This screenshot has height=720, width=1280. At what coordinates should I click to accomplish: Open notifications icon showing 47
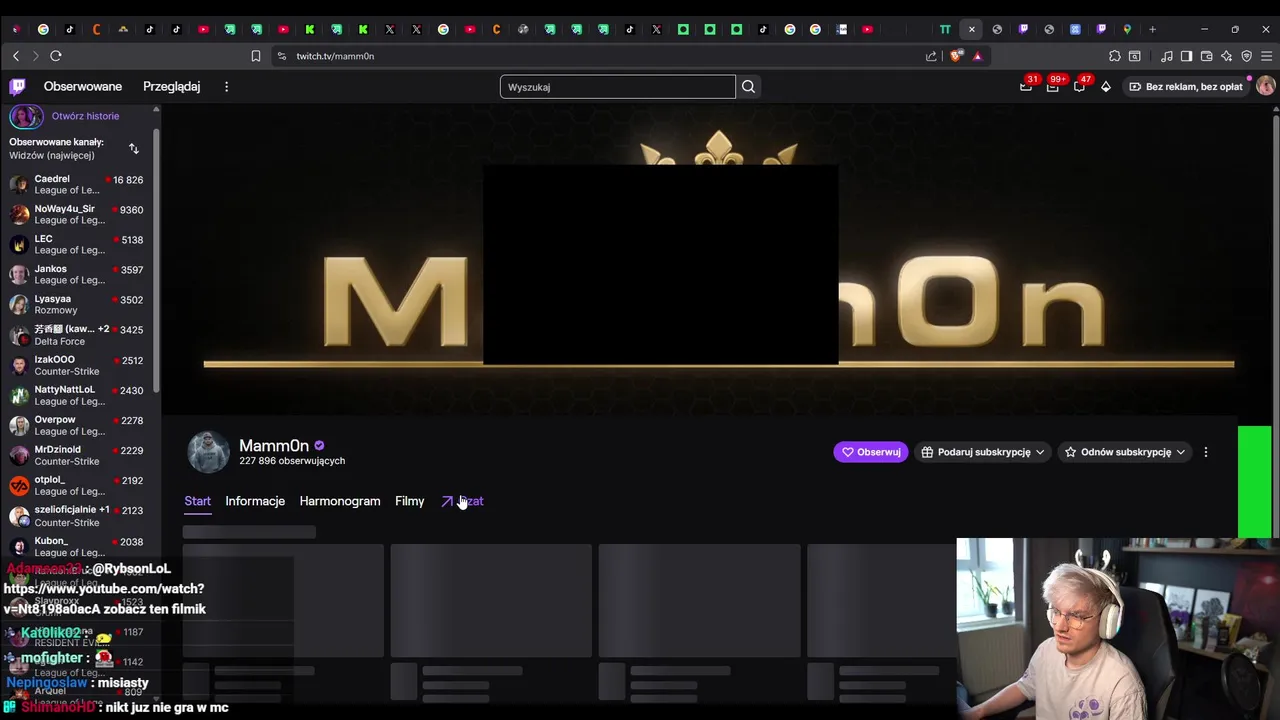click(1079, 87)
